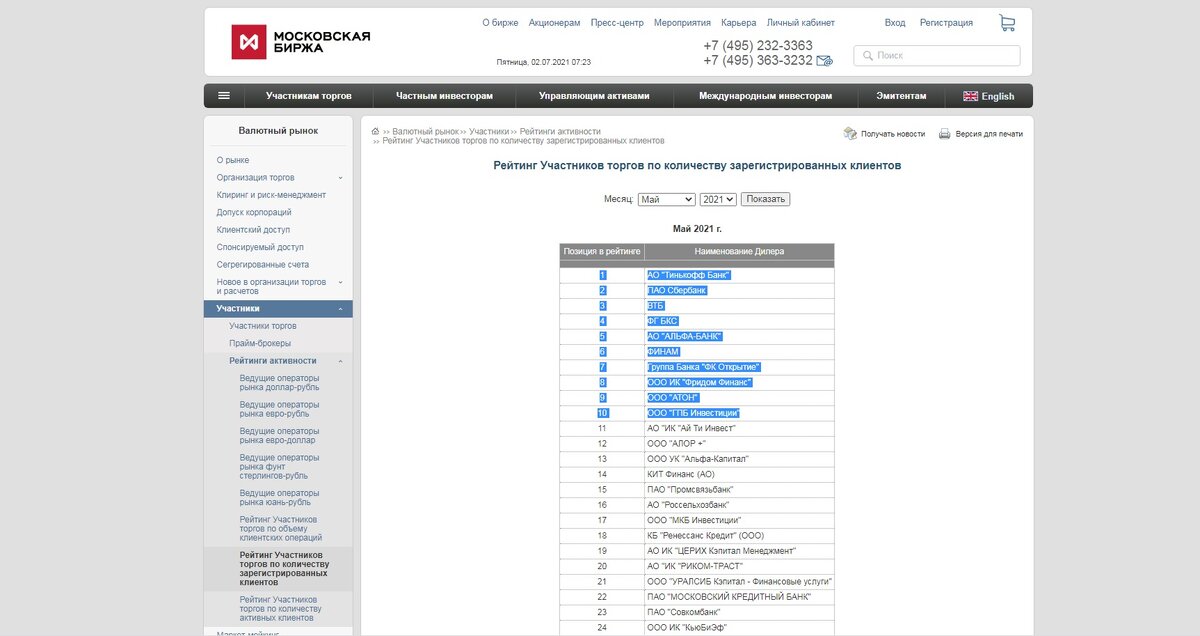Open Спонсируемый доступ sidebar item

pyautogui.click(x=260, y=247)
